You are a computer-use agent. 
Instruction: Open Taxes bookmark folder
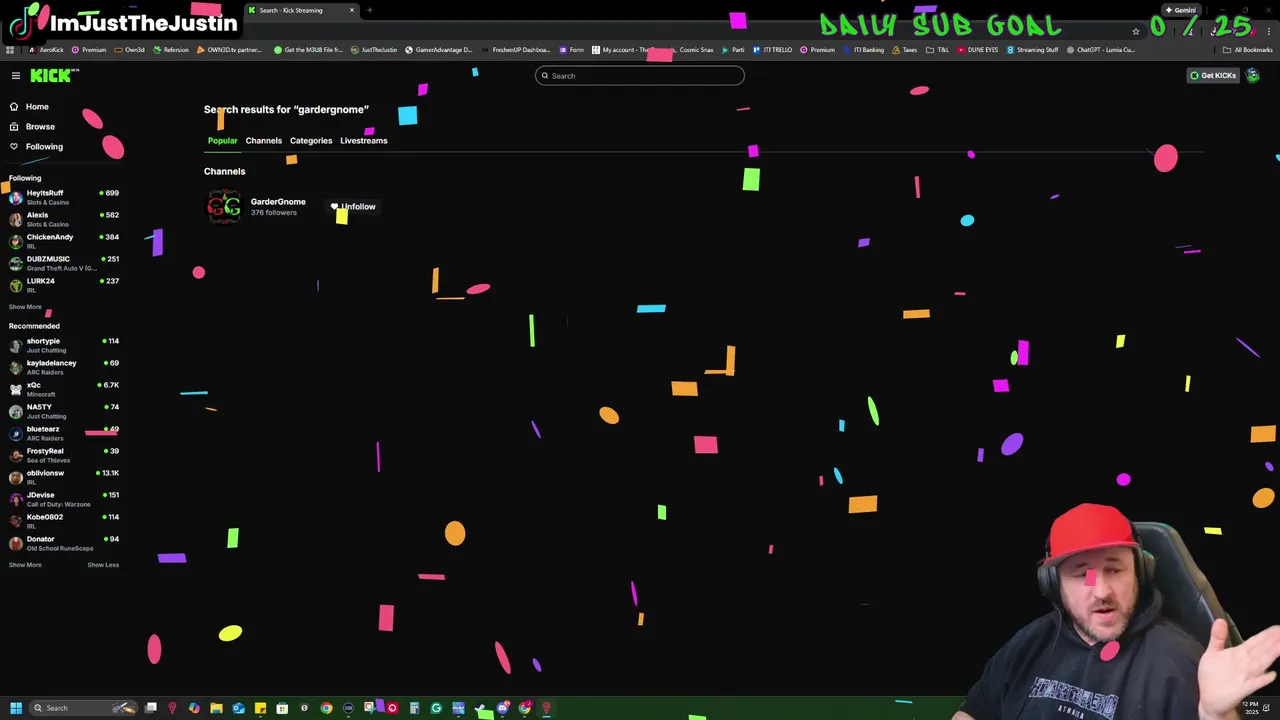[904, 50]
